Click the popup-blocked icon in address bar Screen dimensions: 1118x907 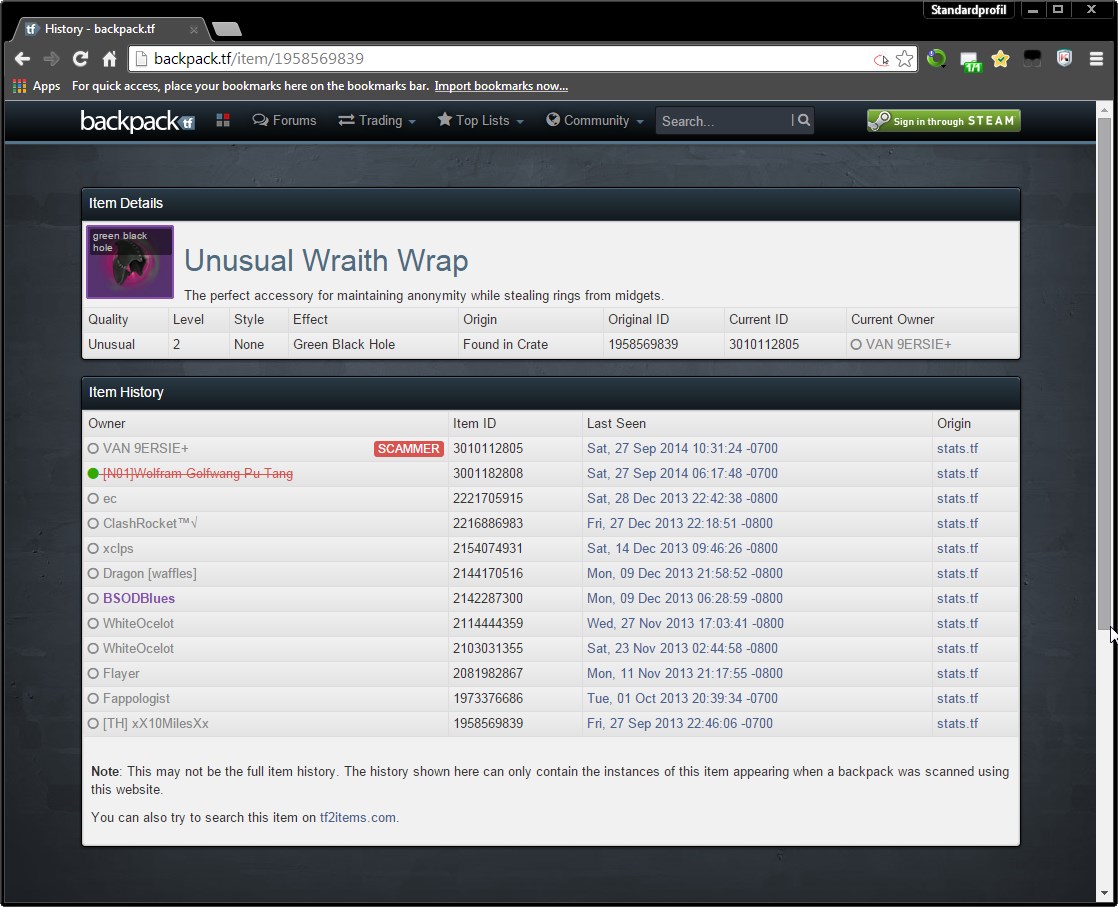(x=881, y=59)
